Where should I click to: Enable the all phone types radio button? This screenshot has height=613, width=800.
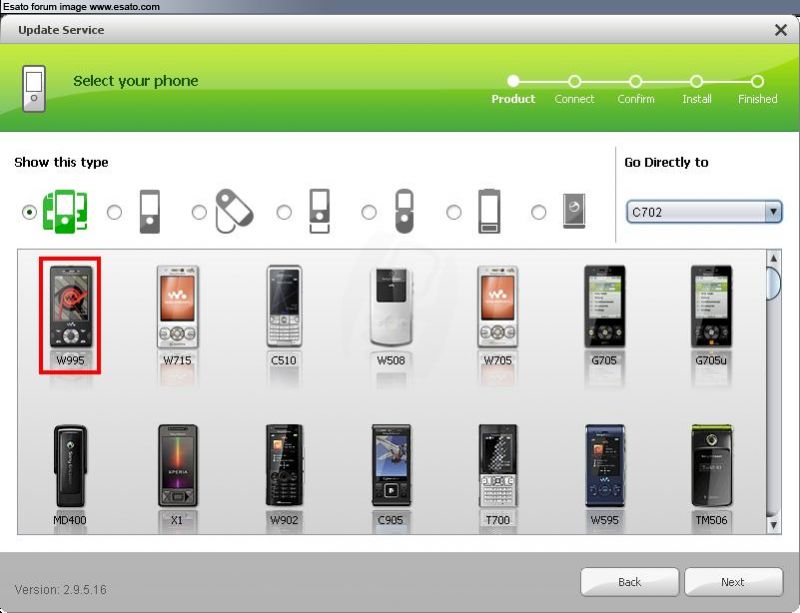pos(30,212)
